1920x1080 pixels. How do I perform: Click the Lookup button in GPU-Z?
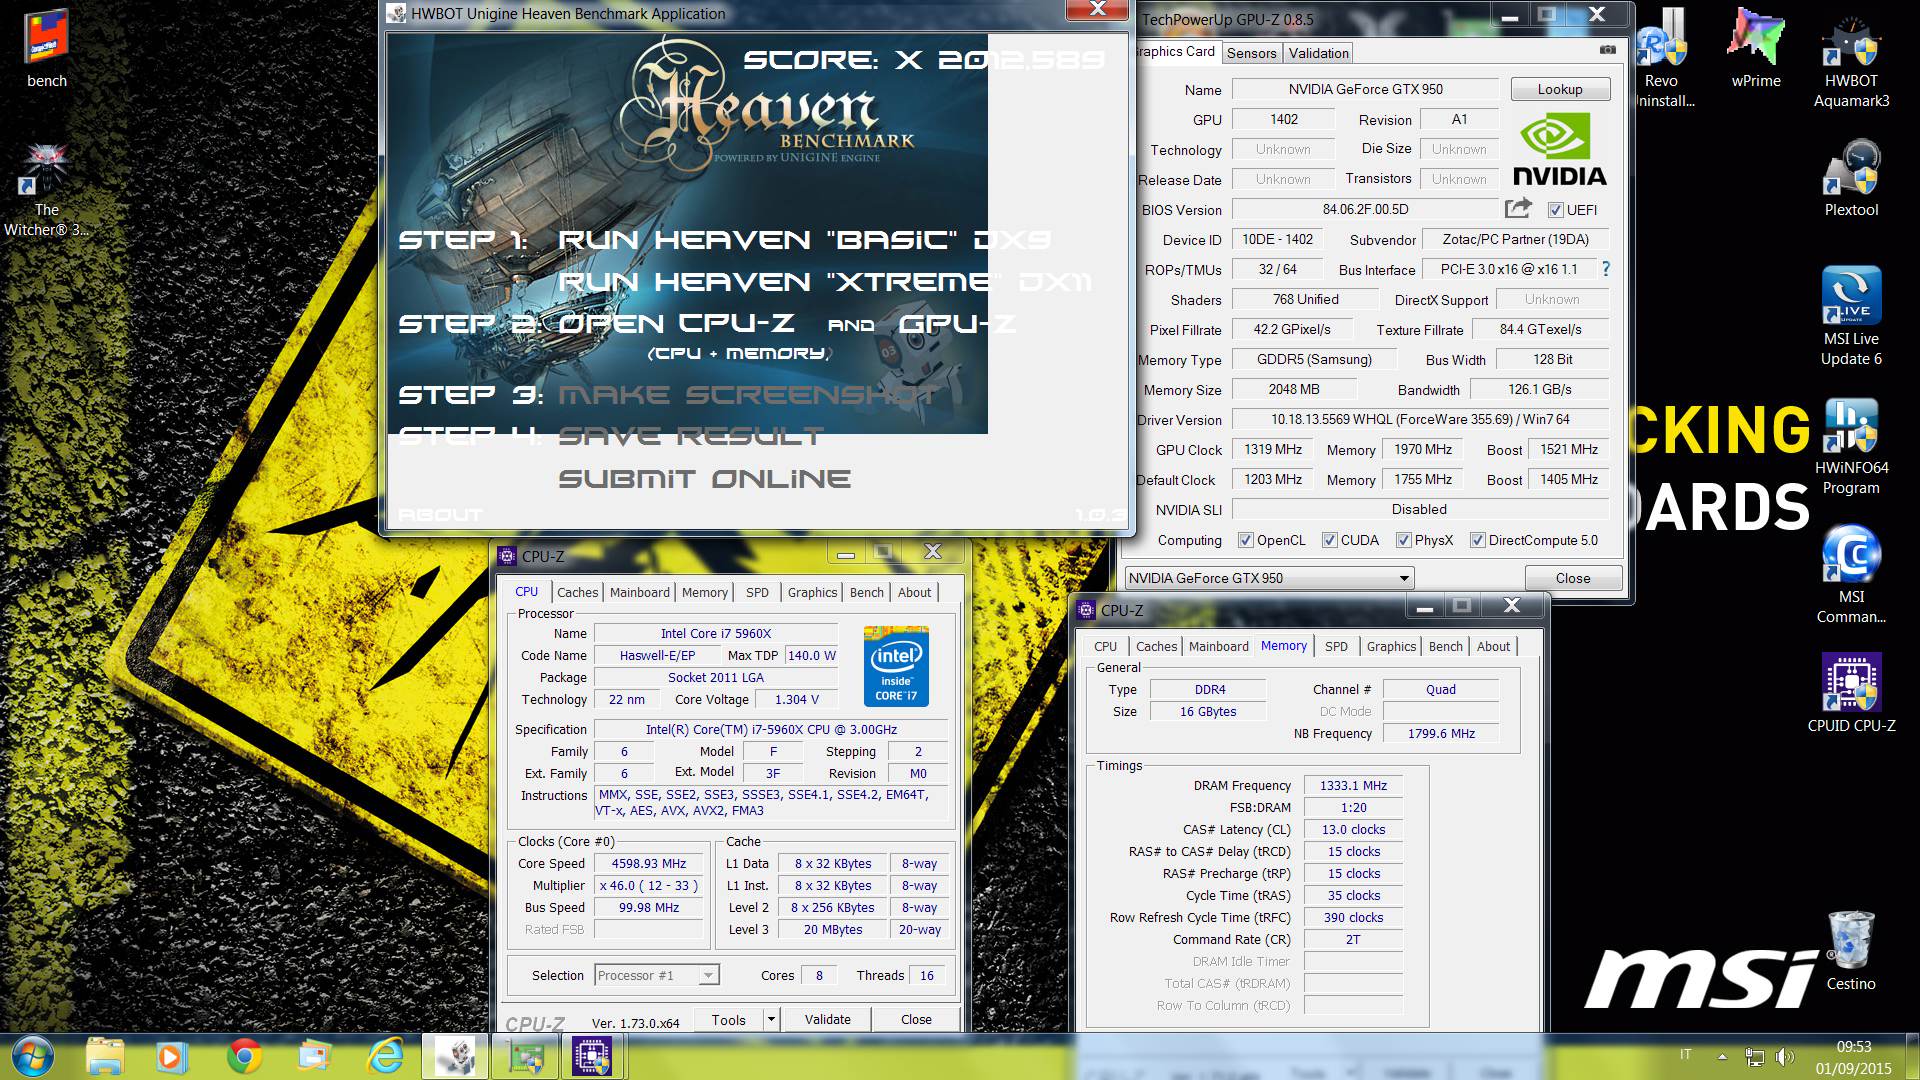pyautogui.click(x=1560, y=89)
